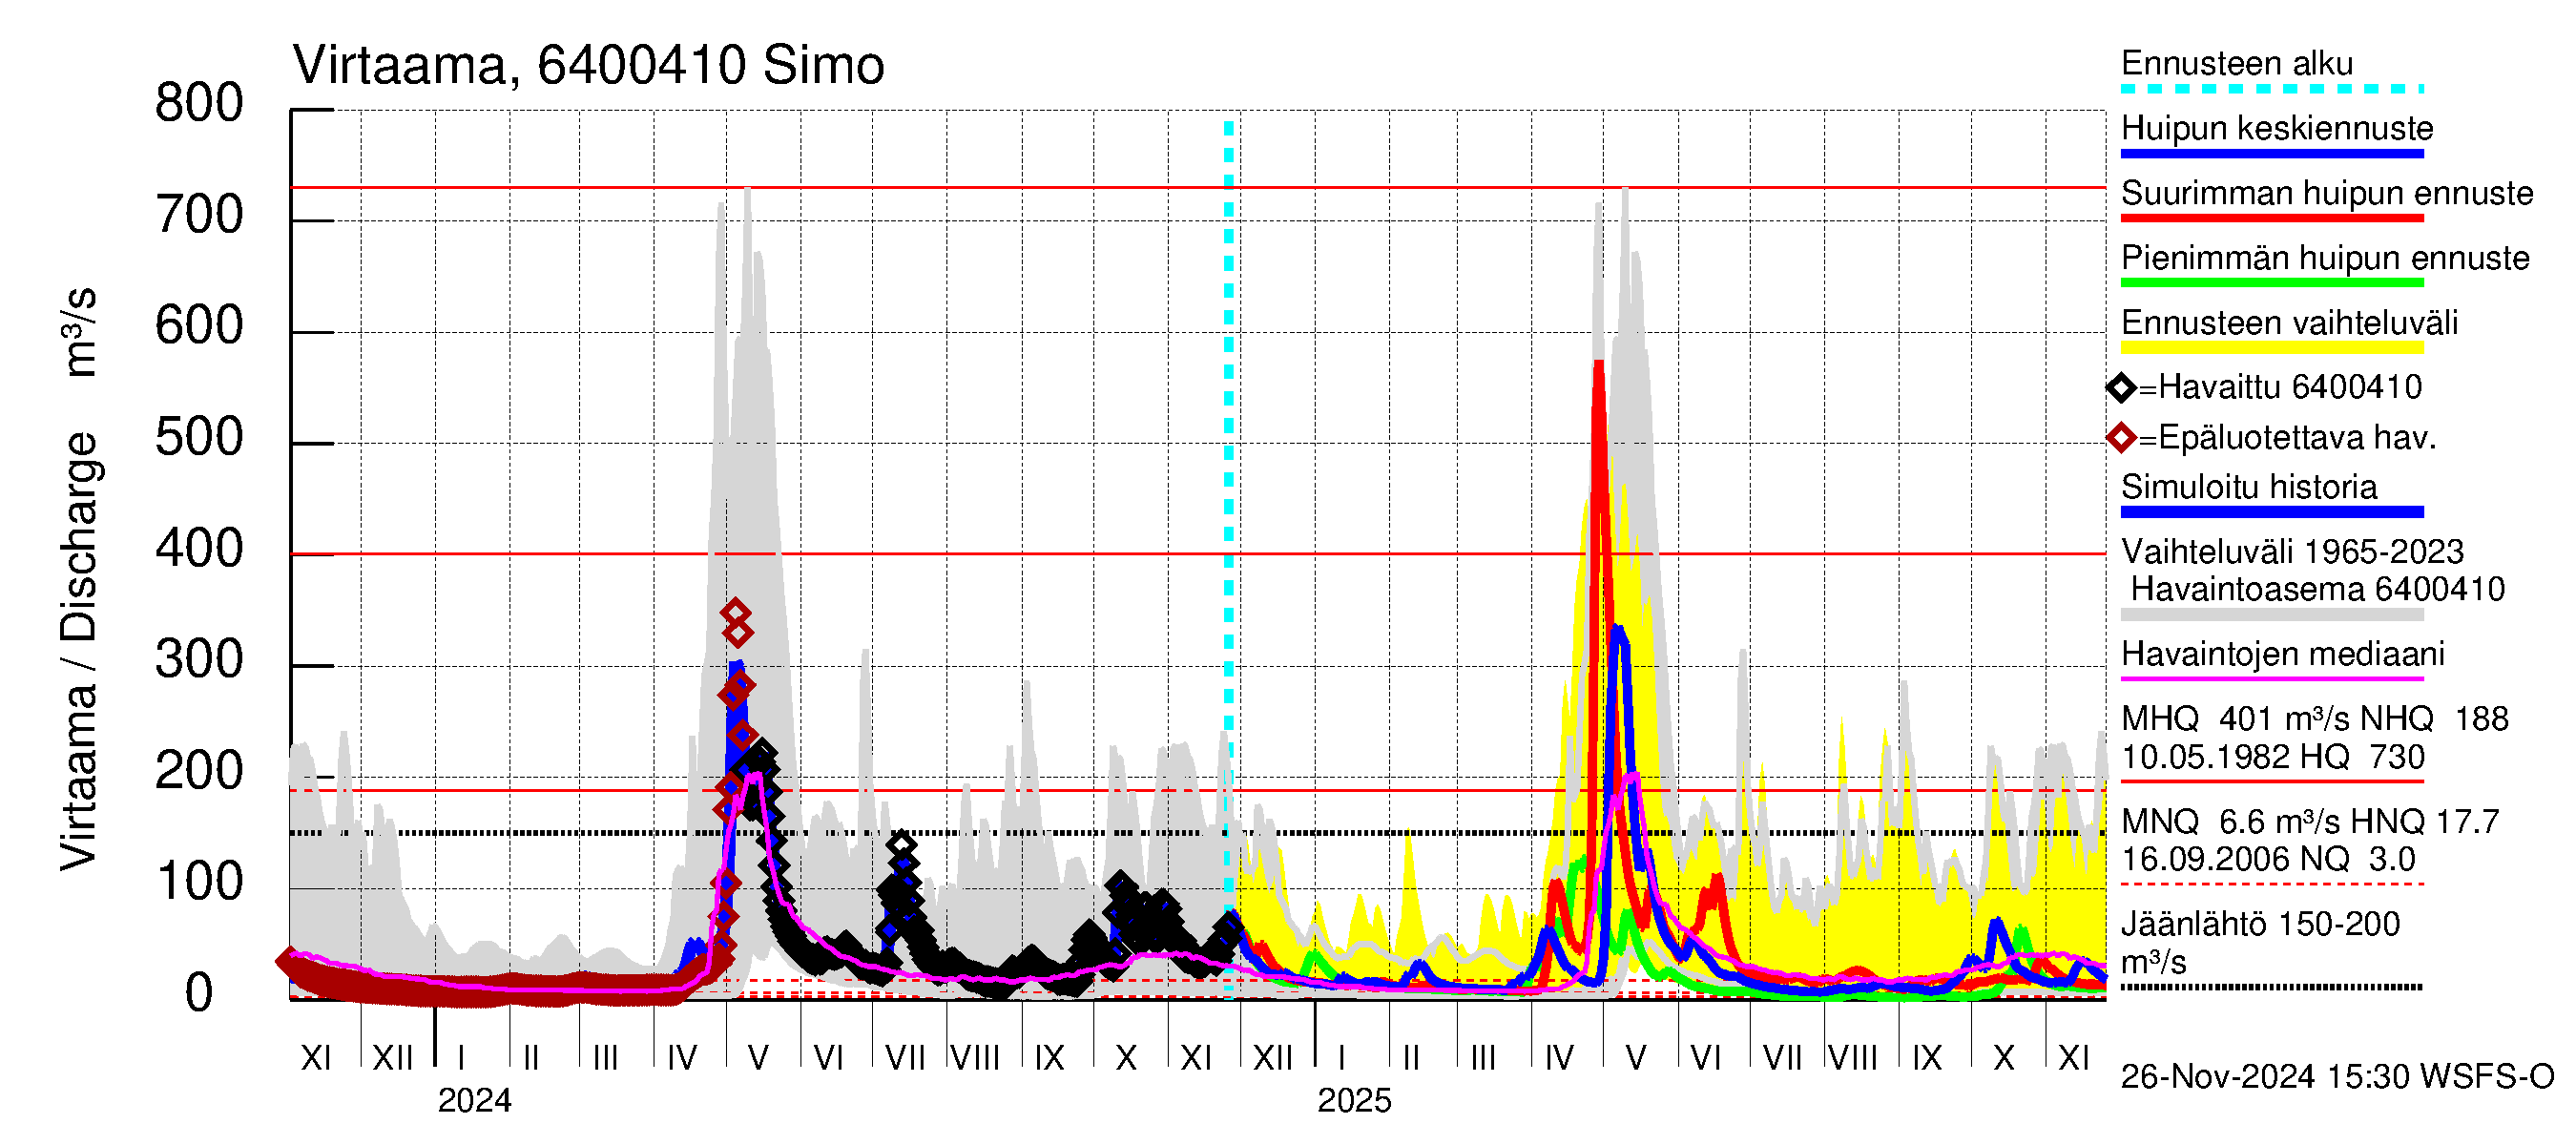This screenshot has width=2576, height=1145.
Task: Click the y-axis value 100
Action: tap(199, 882)
